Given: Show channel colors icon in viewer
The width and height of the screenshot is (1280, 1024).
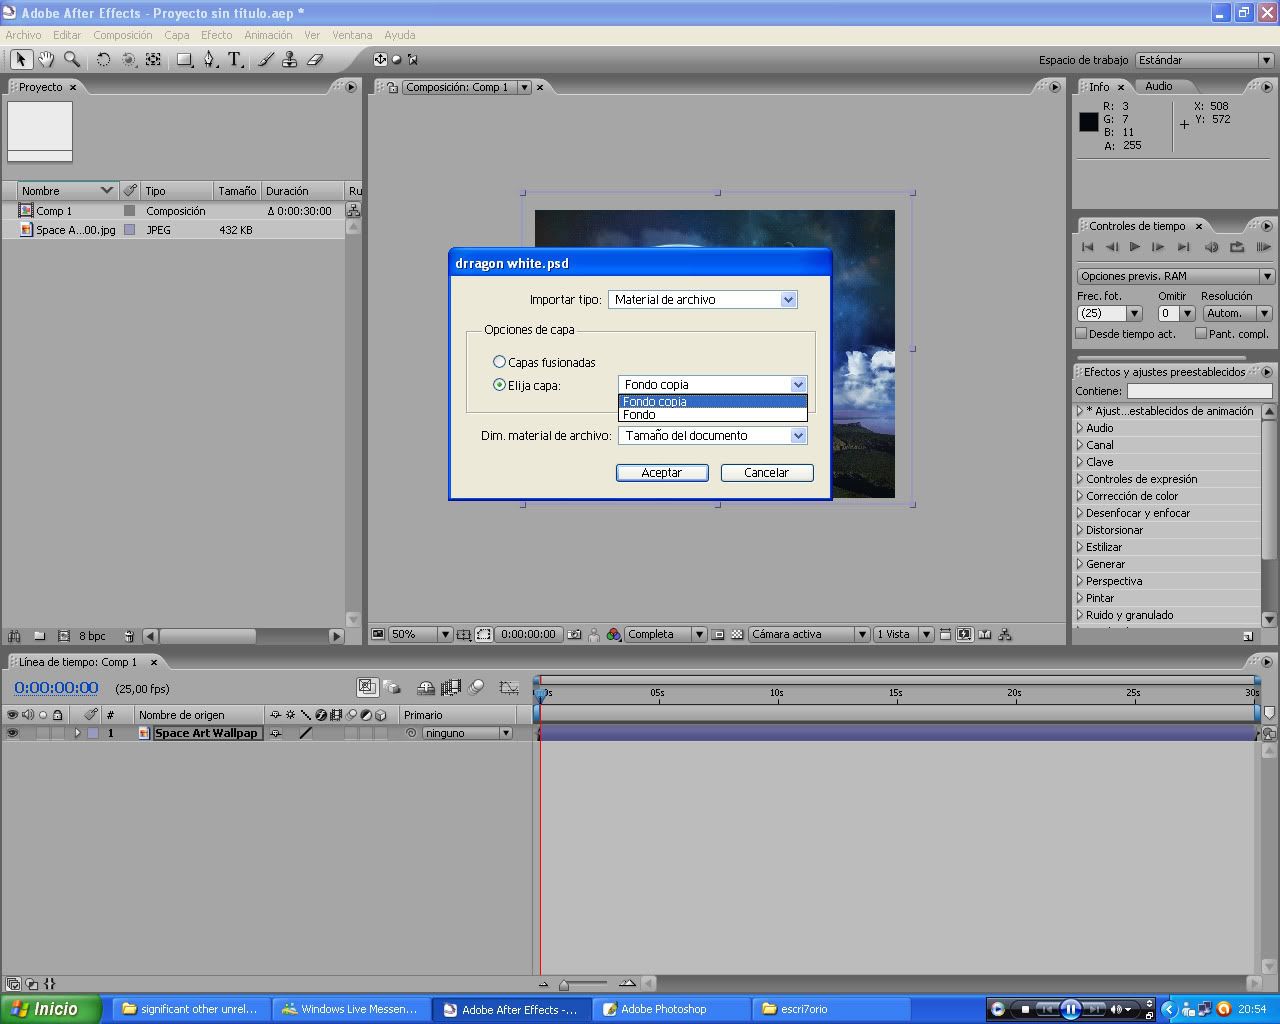Looking at the screenshot, I should [x=614, y=635].
